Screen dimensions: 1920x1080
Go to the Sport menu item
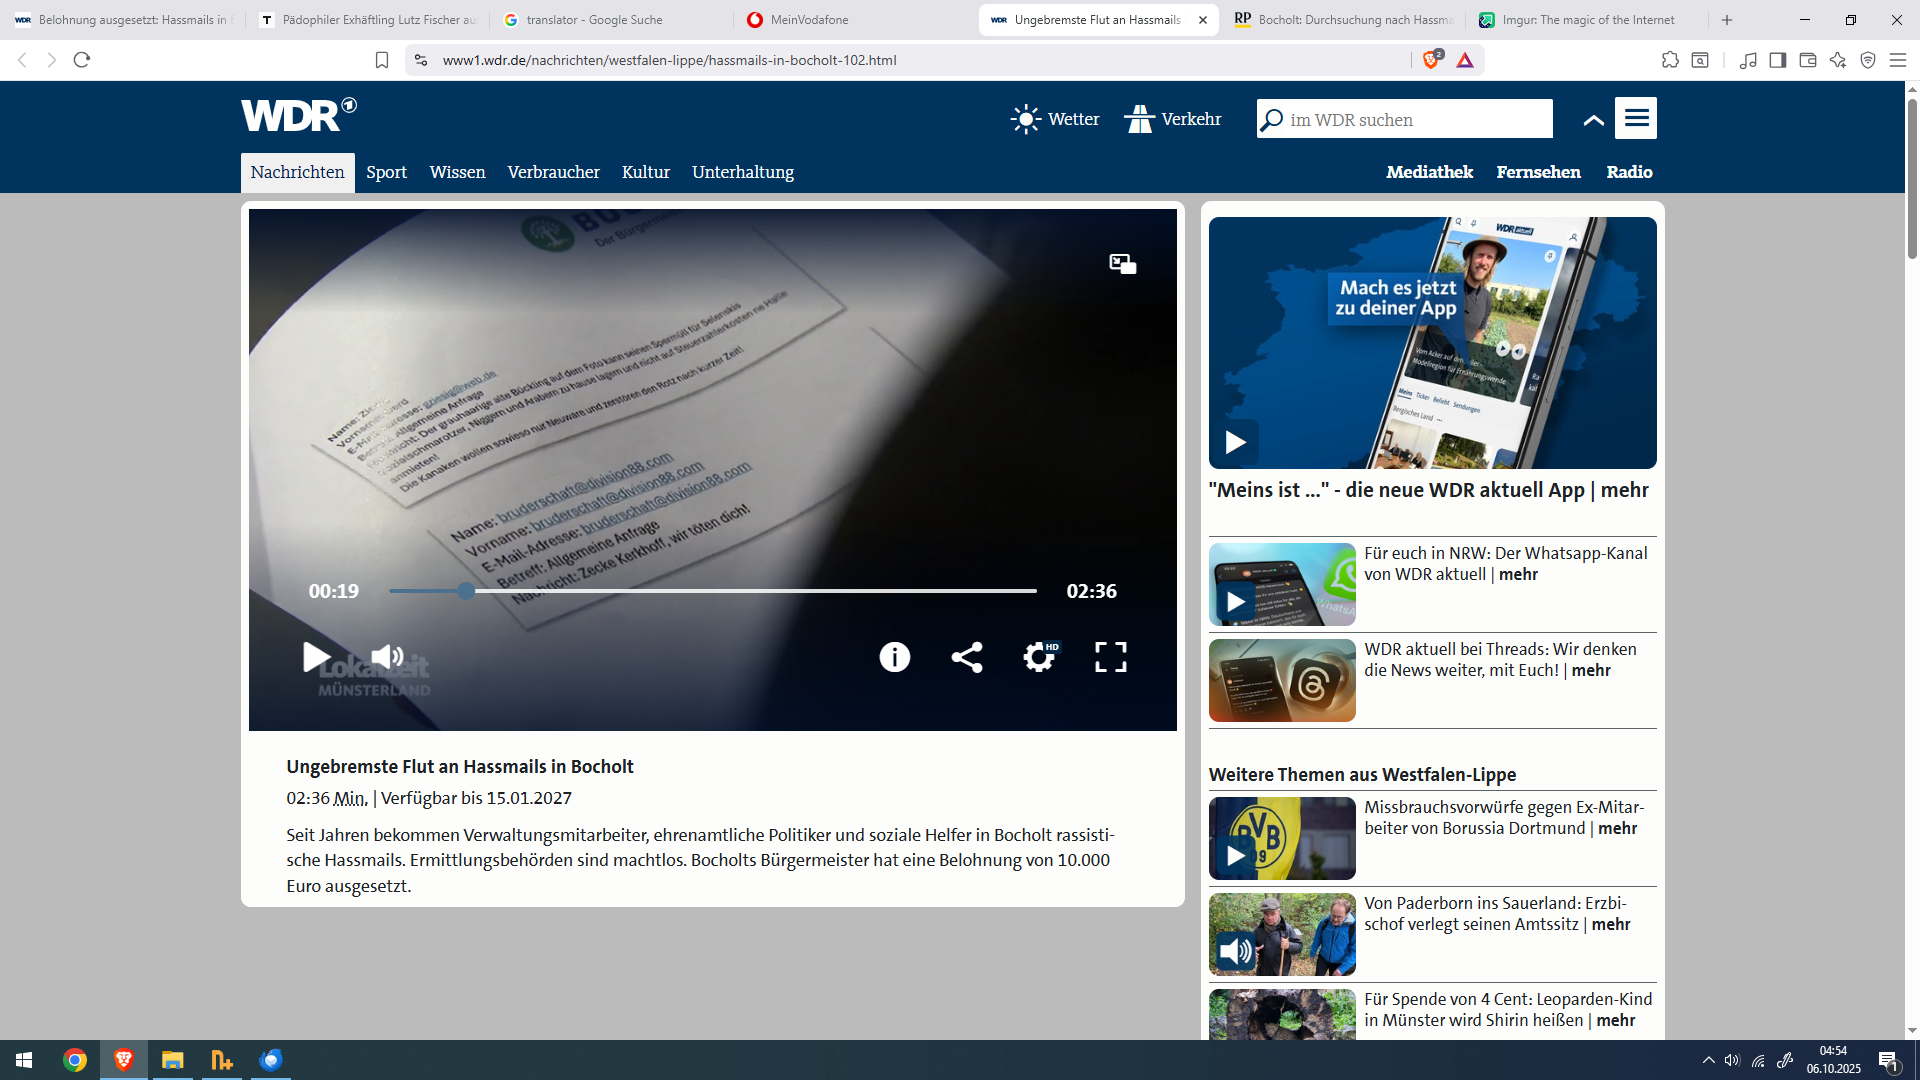click(x=386, y=172)
